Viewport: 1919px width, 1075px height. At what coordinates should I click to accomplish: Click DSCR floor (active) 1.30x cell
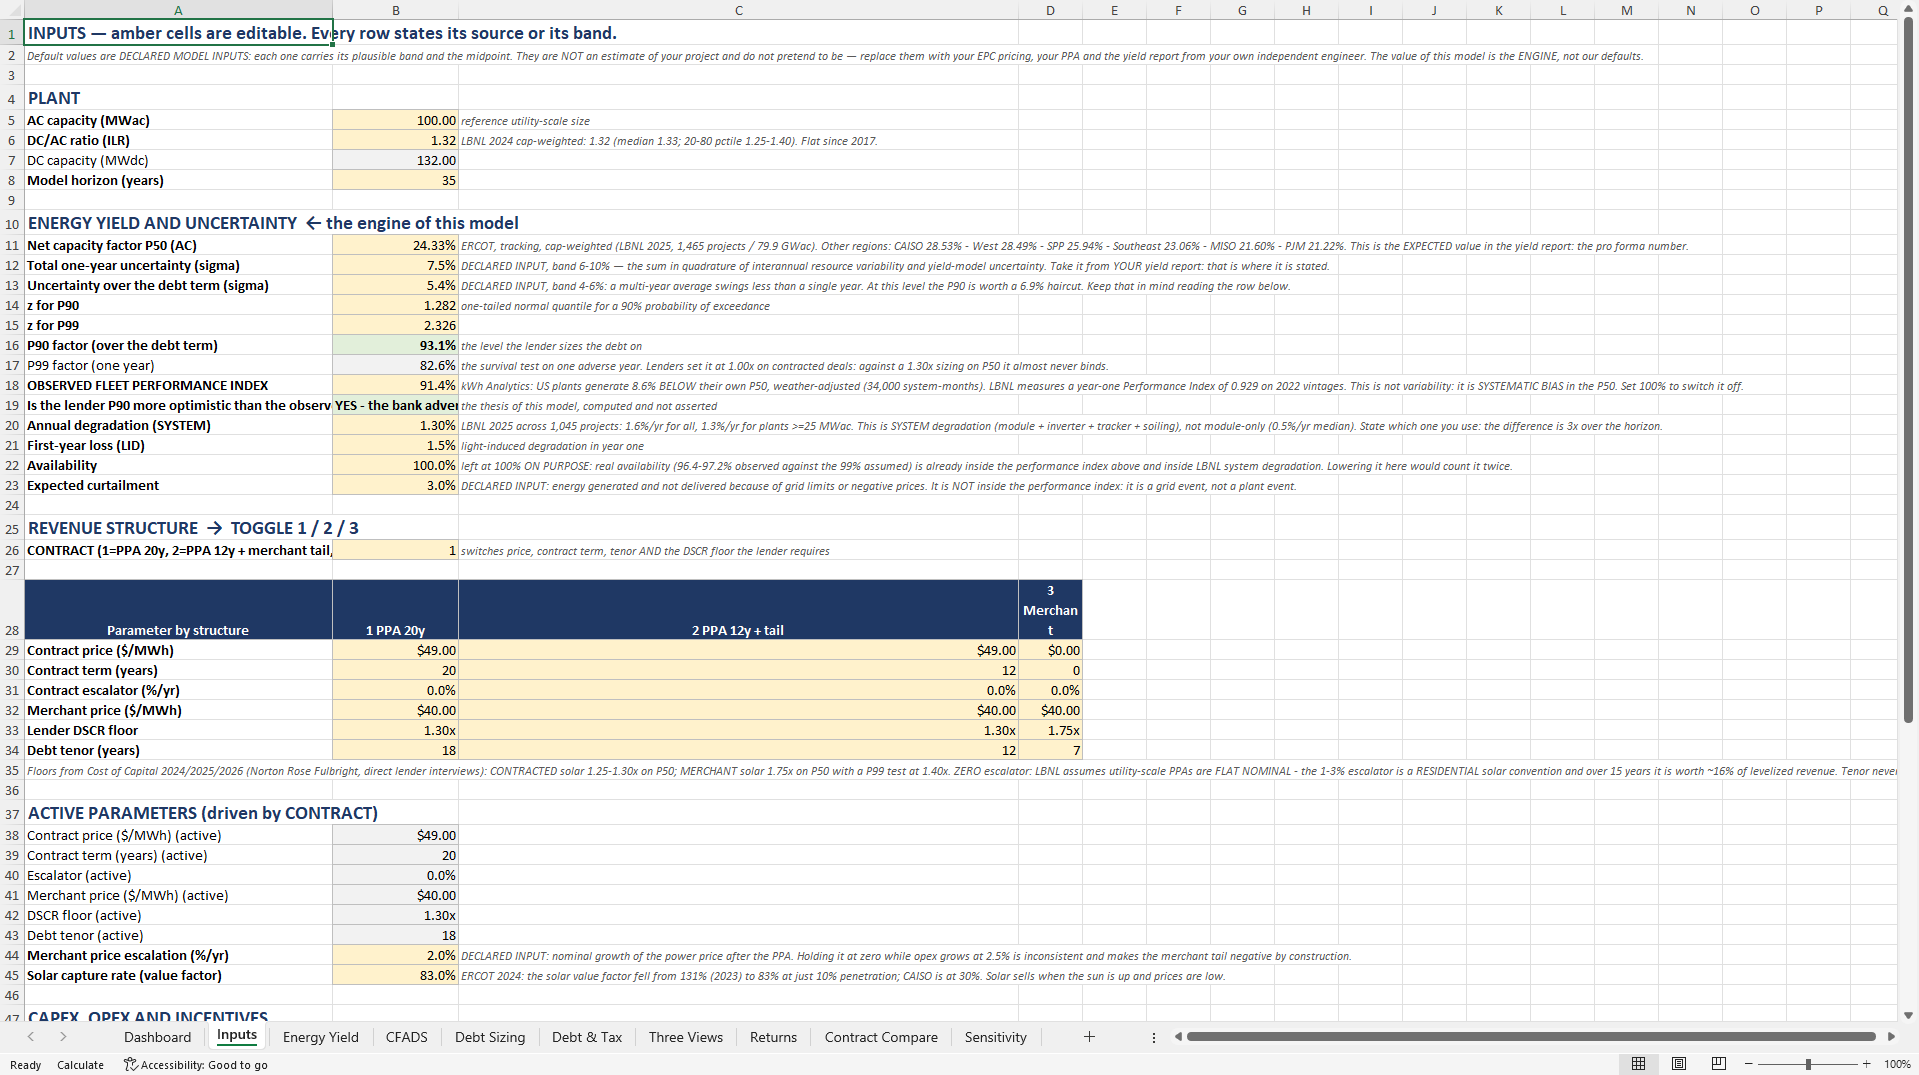pyautogui.click(x=396, y=915)
